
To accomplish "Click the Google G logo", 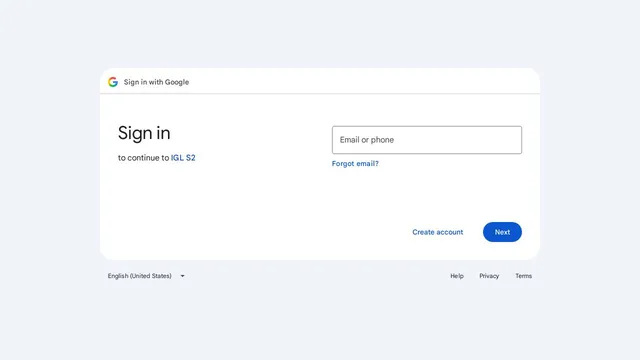I will click(x=113, y=82).
